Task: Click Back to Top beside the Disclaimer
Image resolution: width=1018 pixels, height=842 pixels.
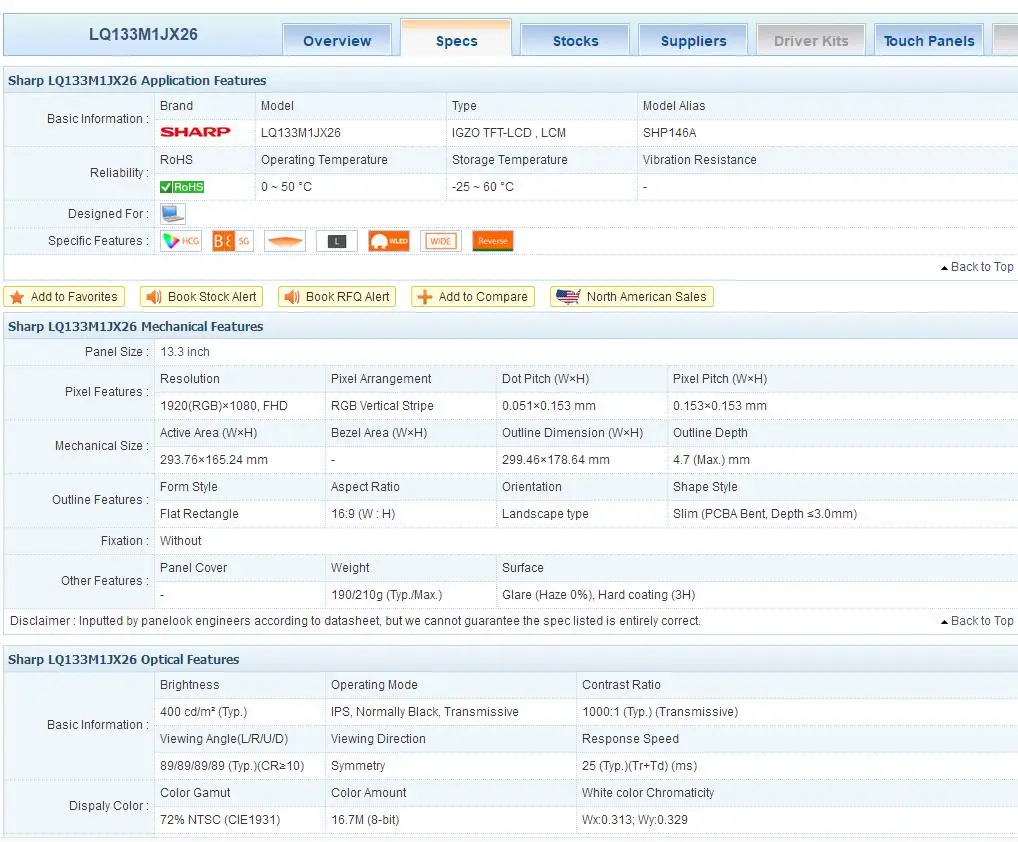Action: coord(977,621)
